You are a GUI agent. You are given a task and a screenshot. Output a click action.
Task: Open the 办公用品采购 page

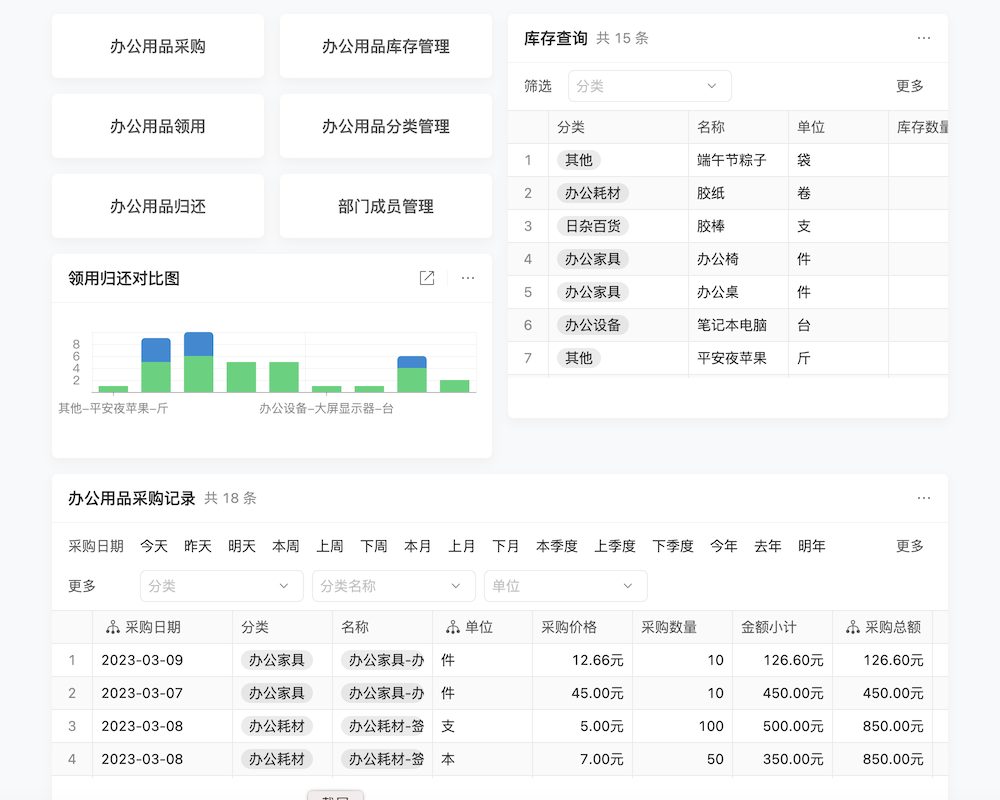tap(157, 45)
